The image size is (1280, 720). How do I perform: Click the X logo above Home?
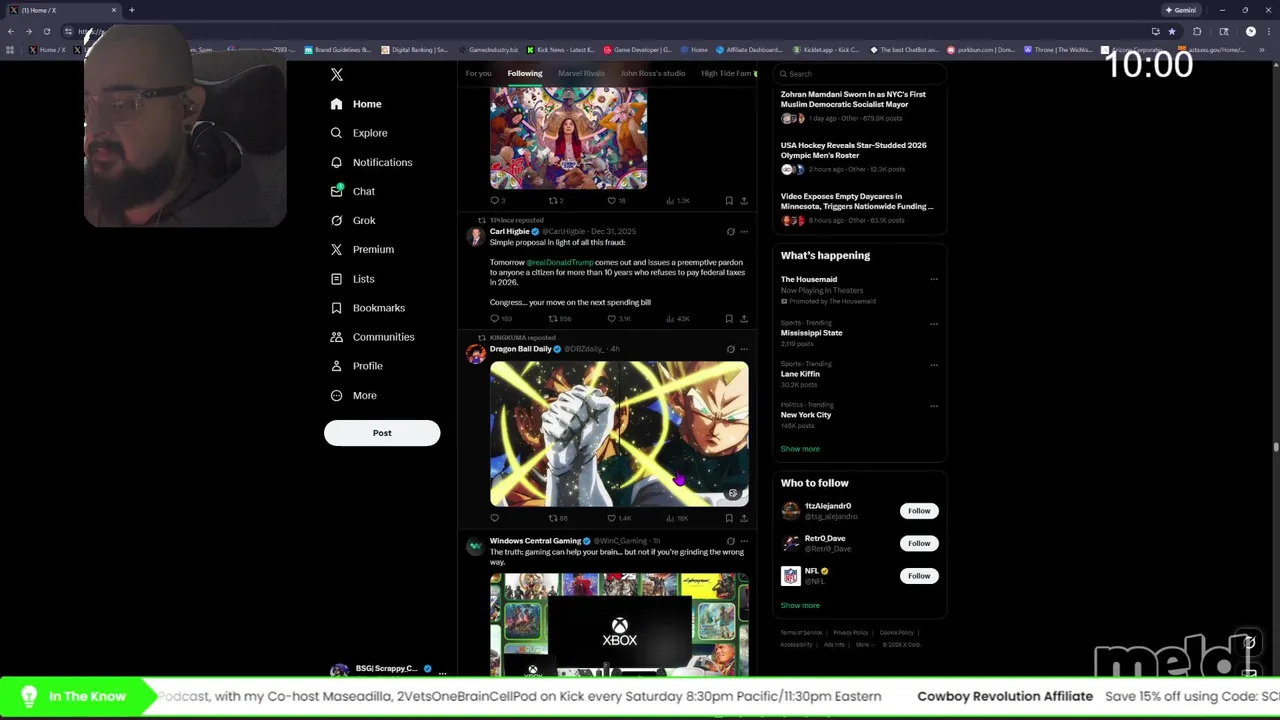coord(337,75)
